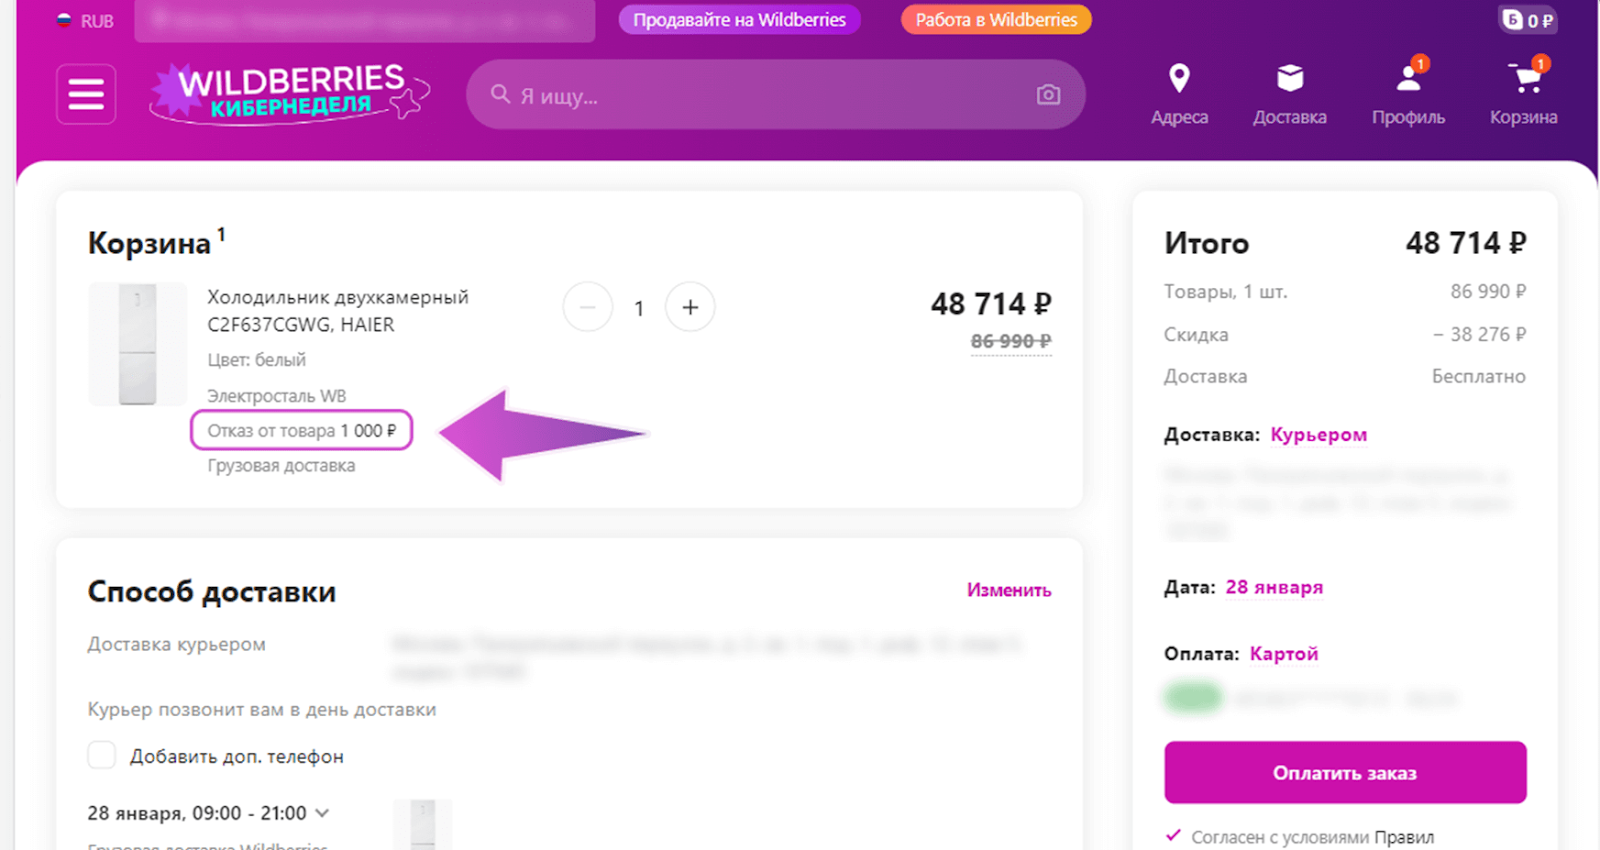Switch the RUB currency selector
The image size is (1600, 850).
tap(85, 21)
